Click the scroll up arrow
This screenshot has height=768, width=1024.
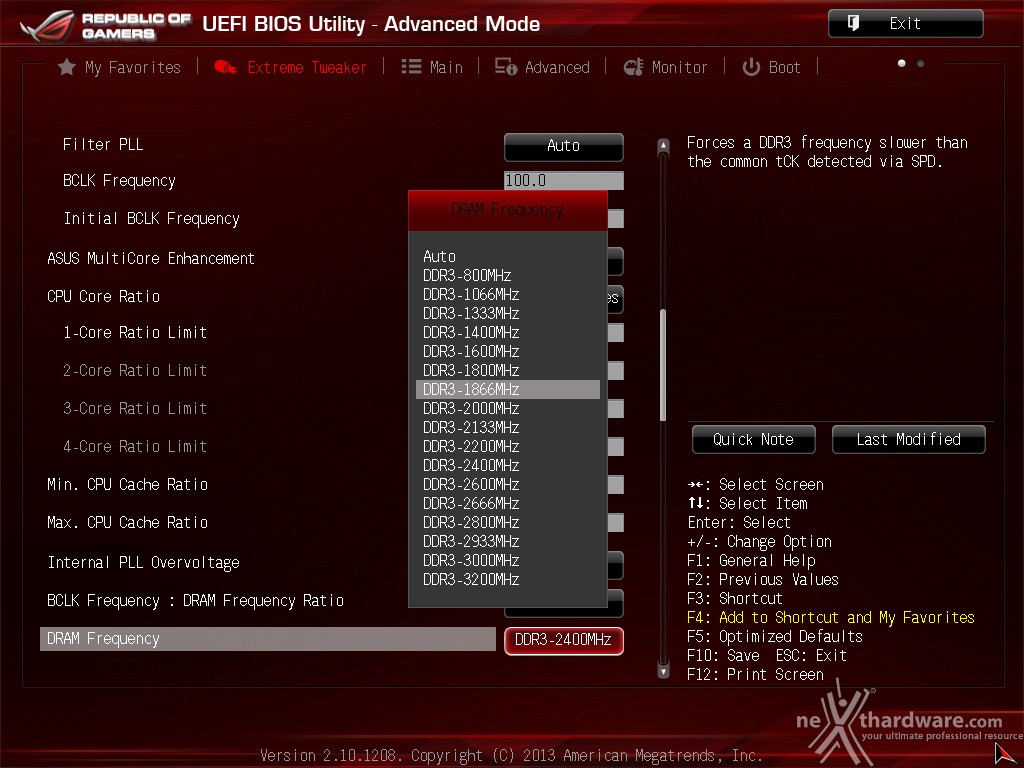(x=663, y=145)
